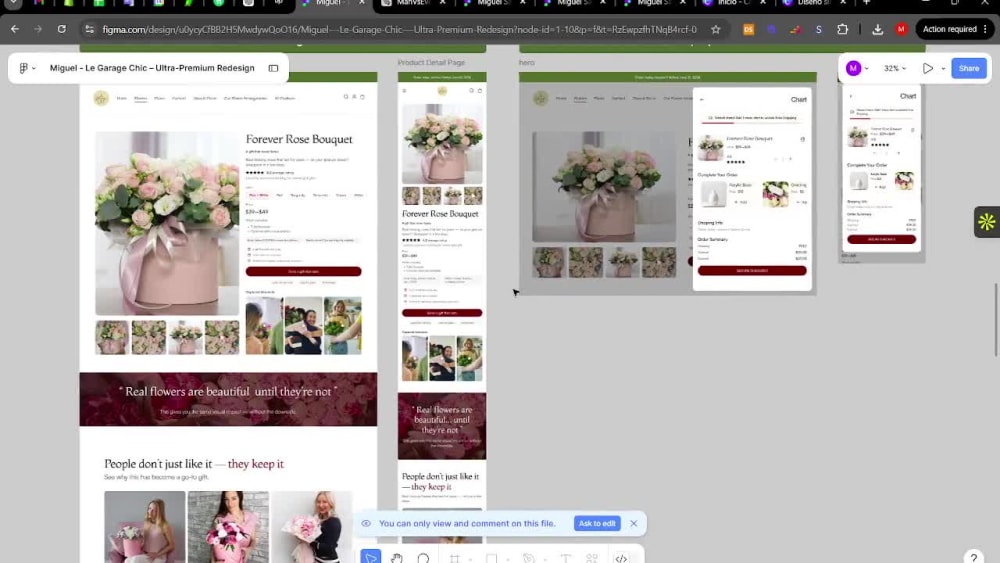The width and height of the screenshot is (1000, 563).
Task: Select the Hand tool
Action: pos(397,558)
